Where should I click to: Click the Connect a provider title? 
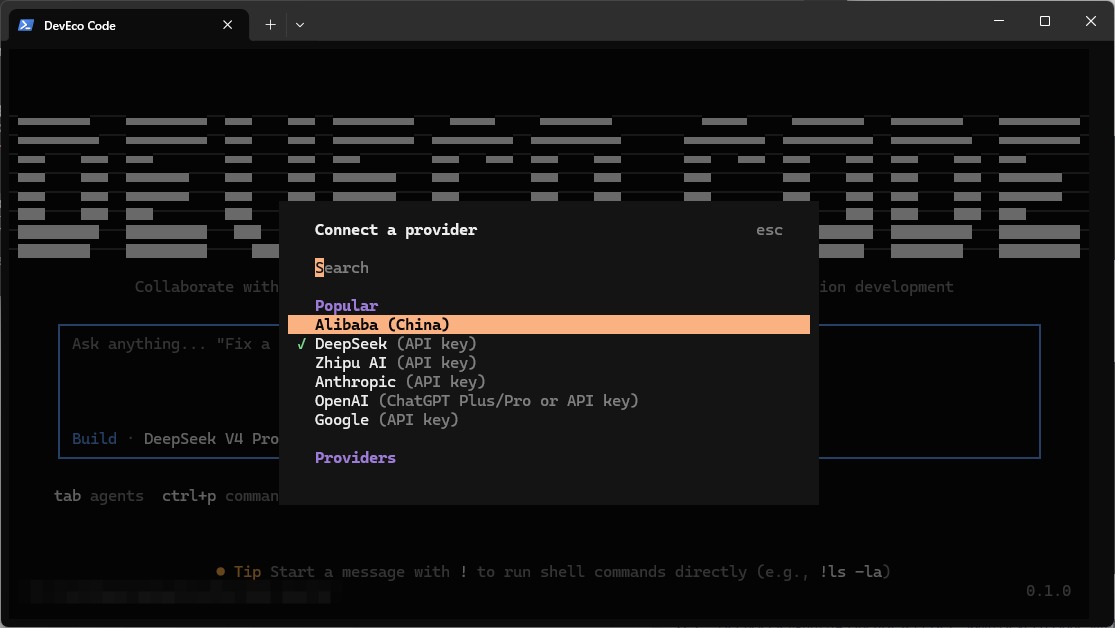(x=395, y=230)
